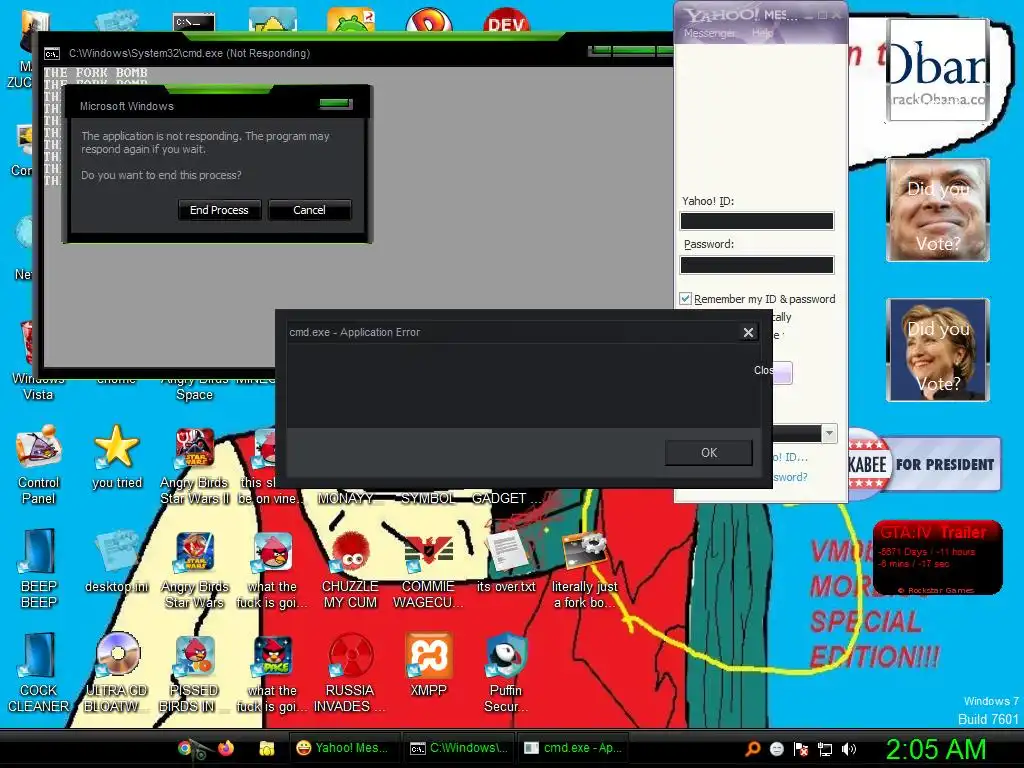The height and width of the screenshot is (768, 1024).
Task: Click the network tray icon
Action: 825,748
